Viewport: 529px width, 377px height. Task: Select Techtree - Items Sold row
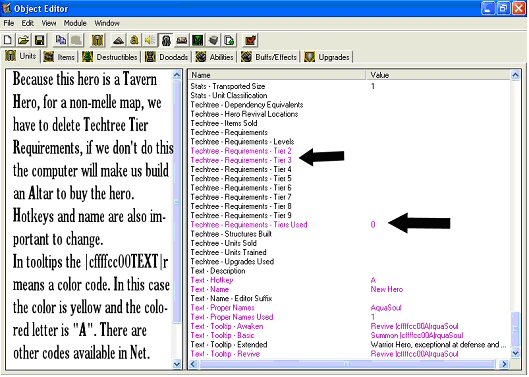click(350, 123)
